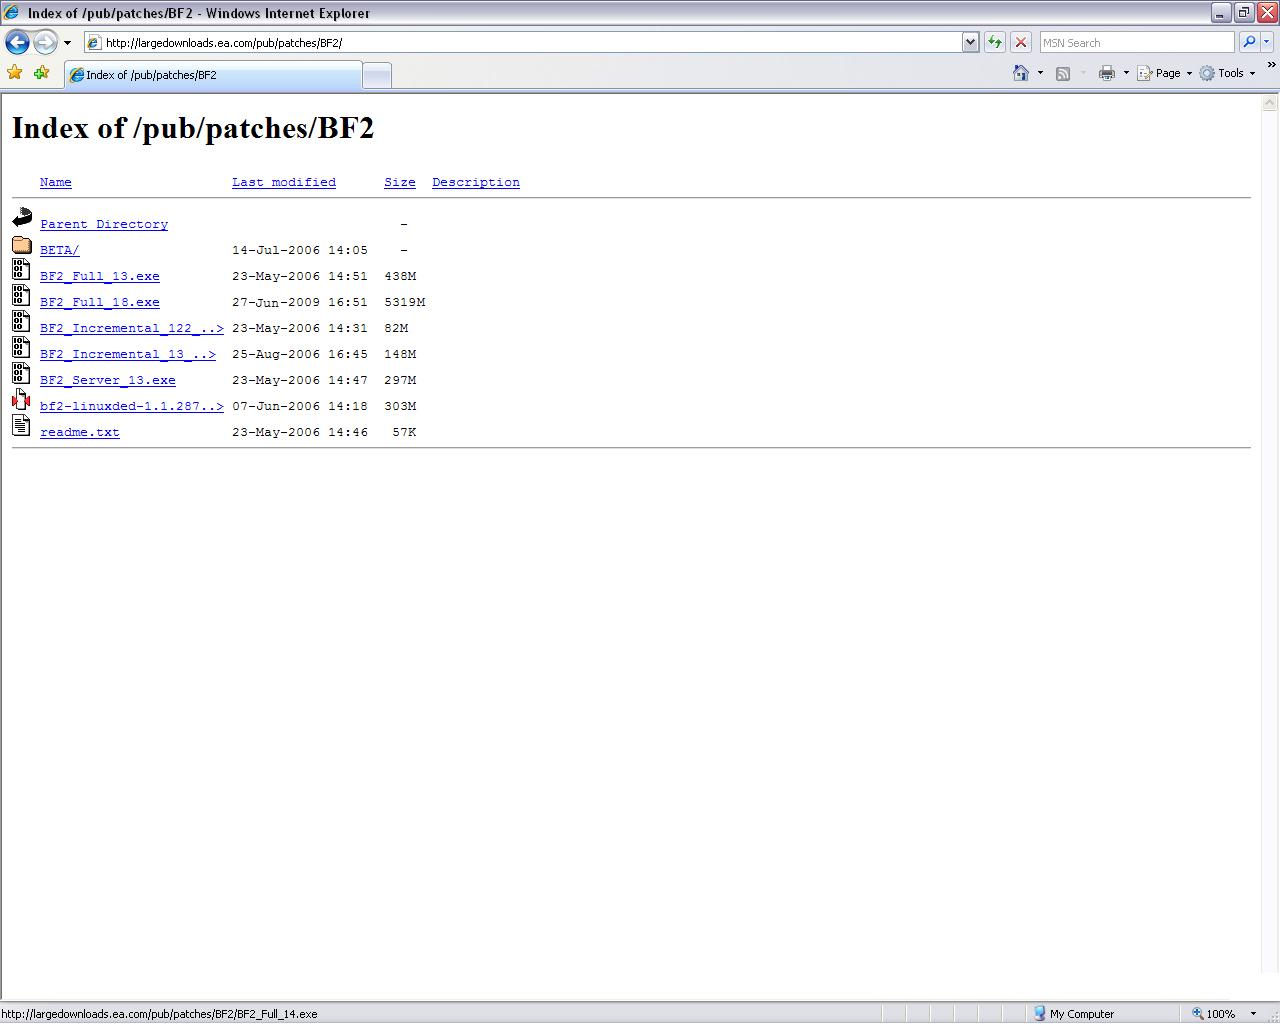Click the browser Back arrow button

tap(17, 42)
